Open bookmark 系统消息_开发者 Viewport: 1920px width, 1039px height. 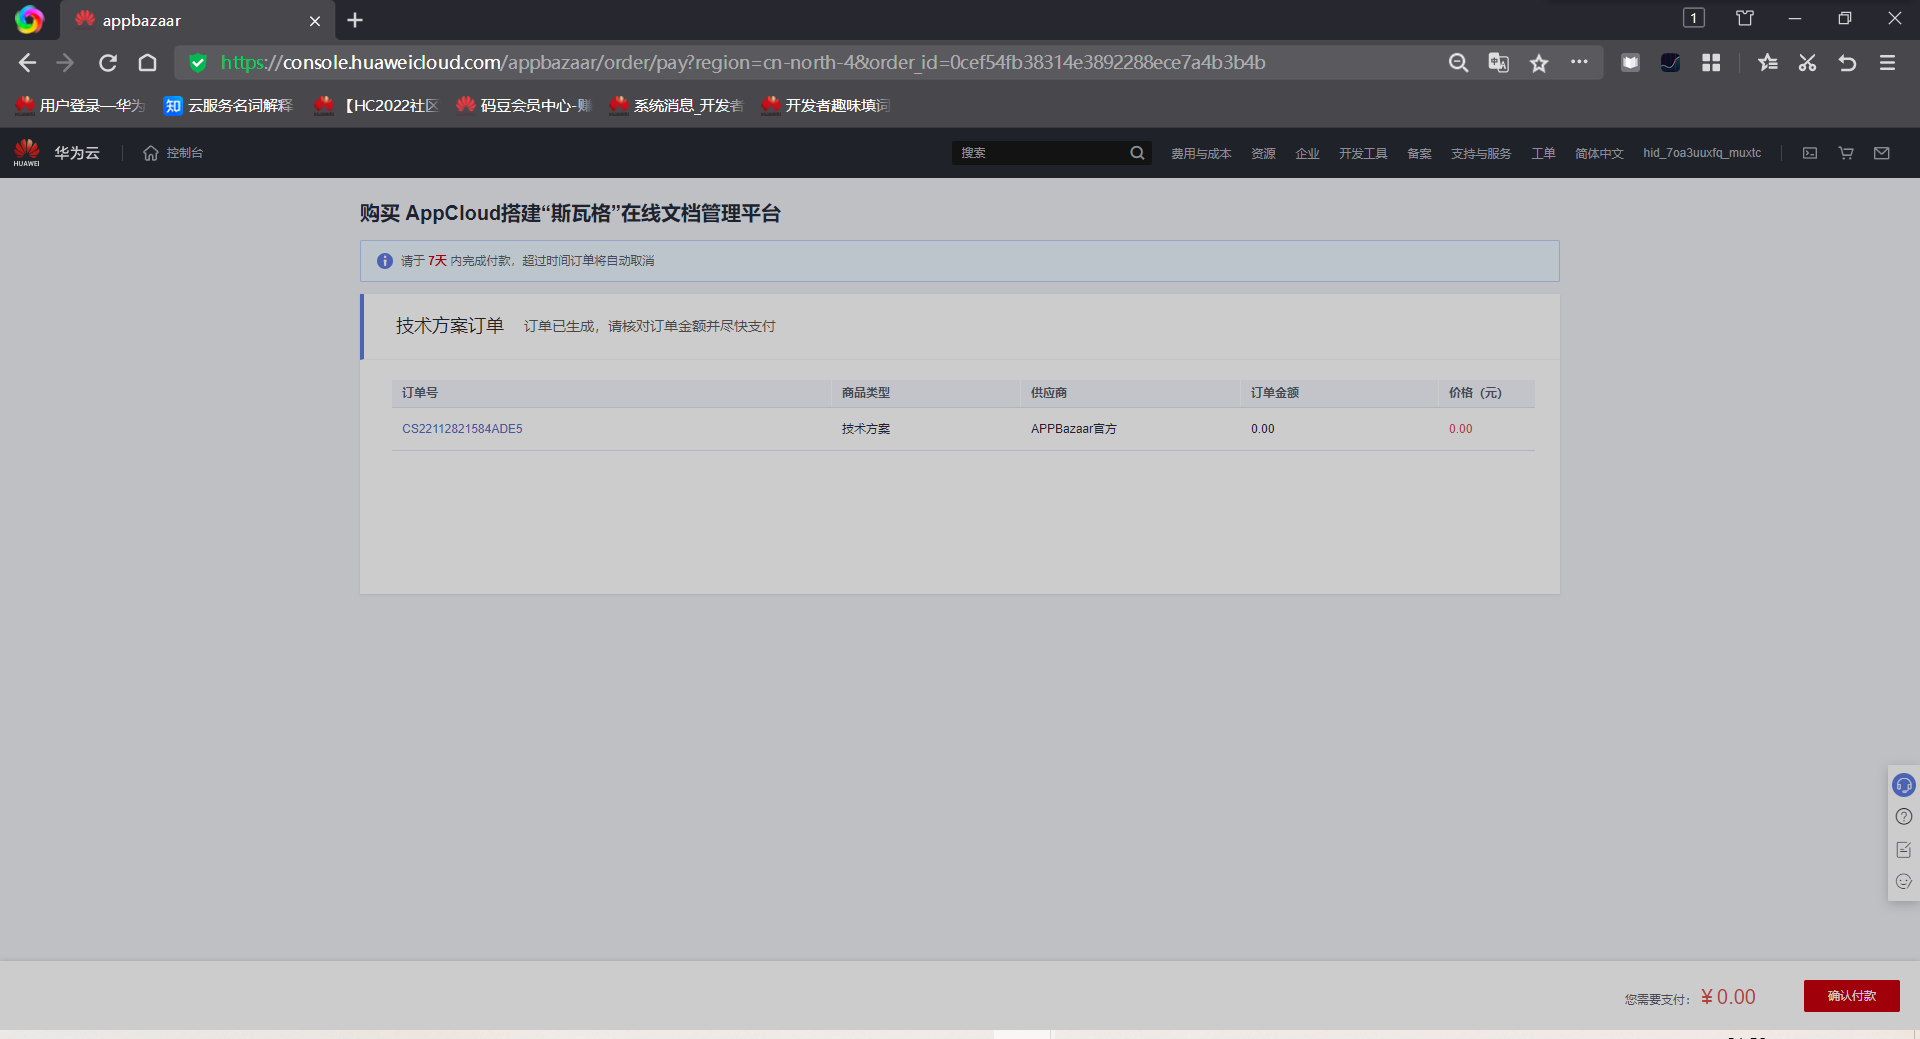676,105
